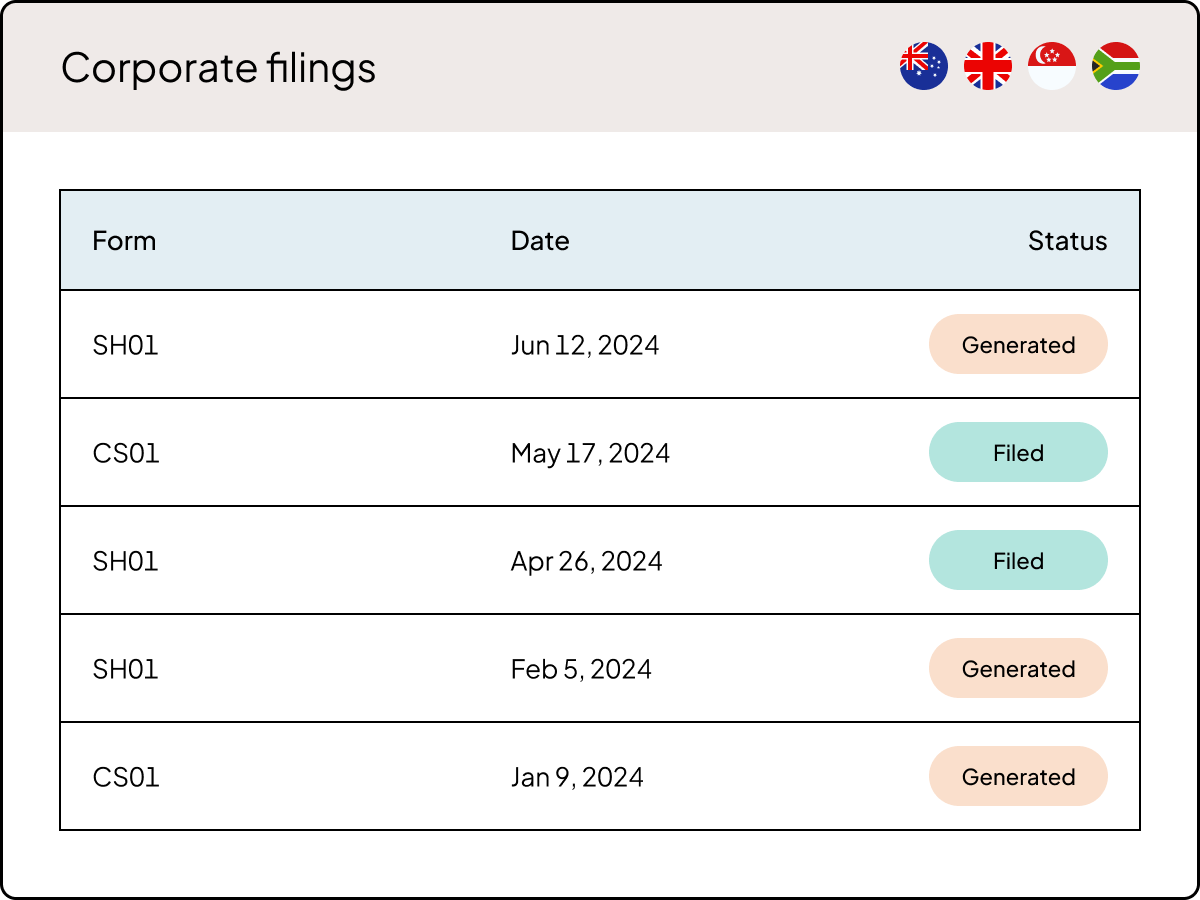Select the CS01 form dated Jan 9
The width and height of the screenshot is (1200, 900).
tap(125, 776)
